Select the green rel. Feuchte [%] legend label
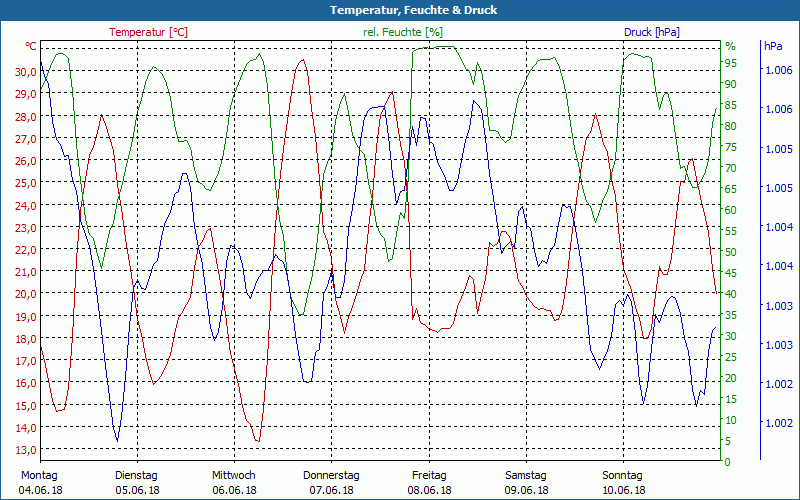The height and width of the screenshot is (500, 800). [403, 32]
